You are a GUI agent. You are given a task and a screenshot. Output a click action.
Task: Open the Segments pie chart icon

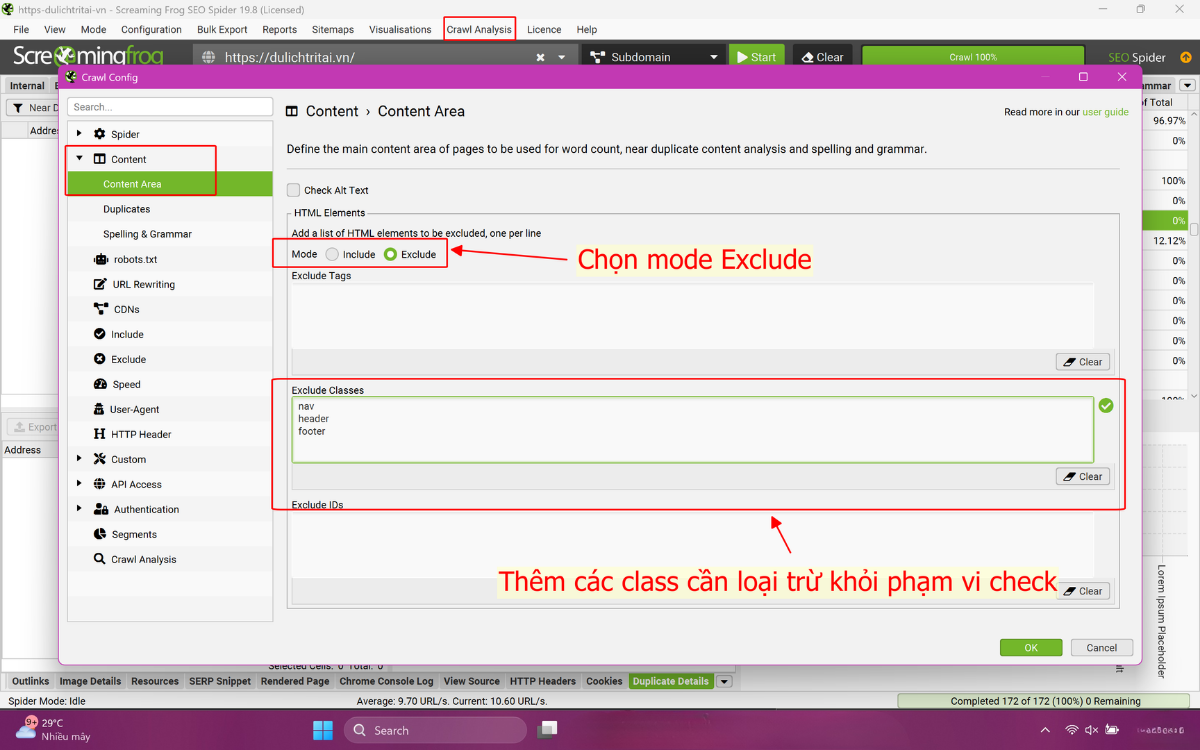click(100, 534)
